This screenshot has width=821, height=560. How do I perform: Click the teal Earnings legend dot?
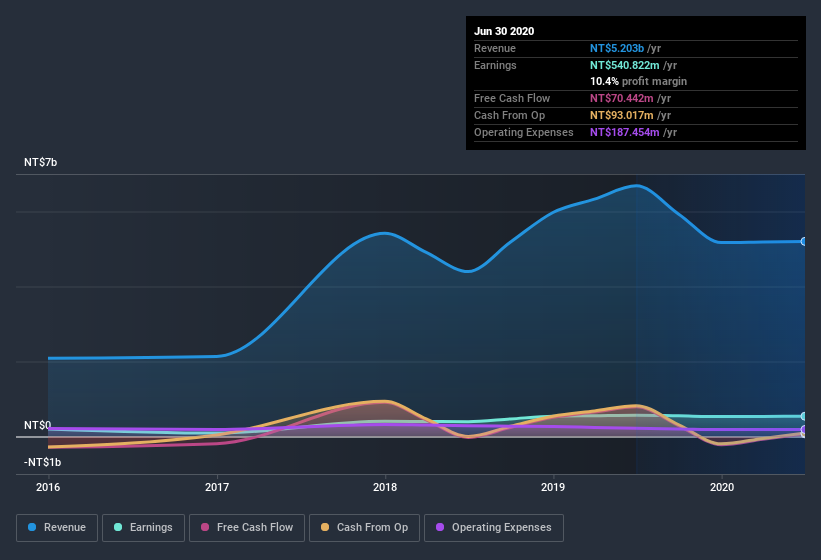(x=118, y=527)
